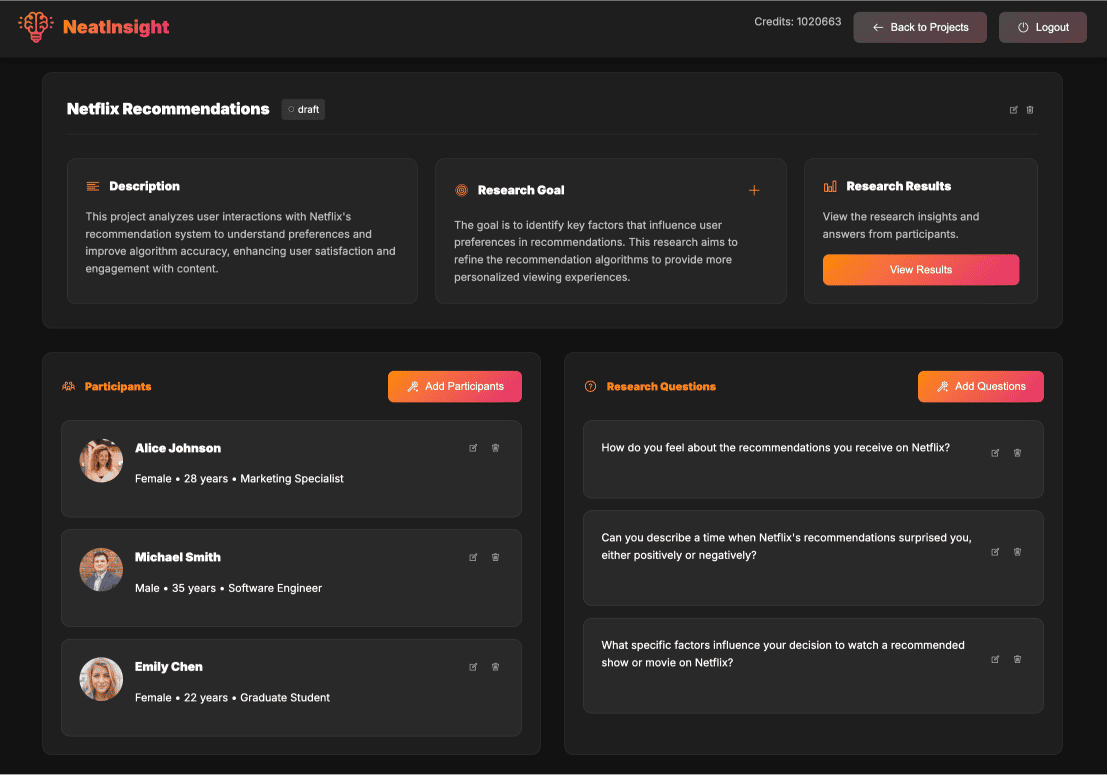The width and height of the screenshot is (1108, 775).
Task: Edit the question about factors influencing watching decisions
Action: pos(995,659)
